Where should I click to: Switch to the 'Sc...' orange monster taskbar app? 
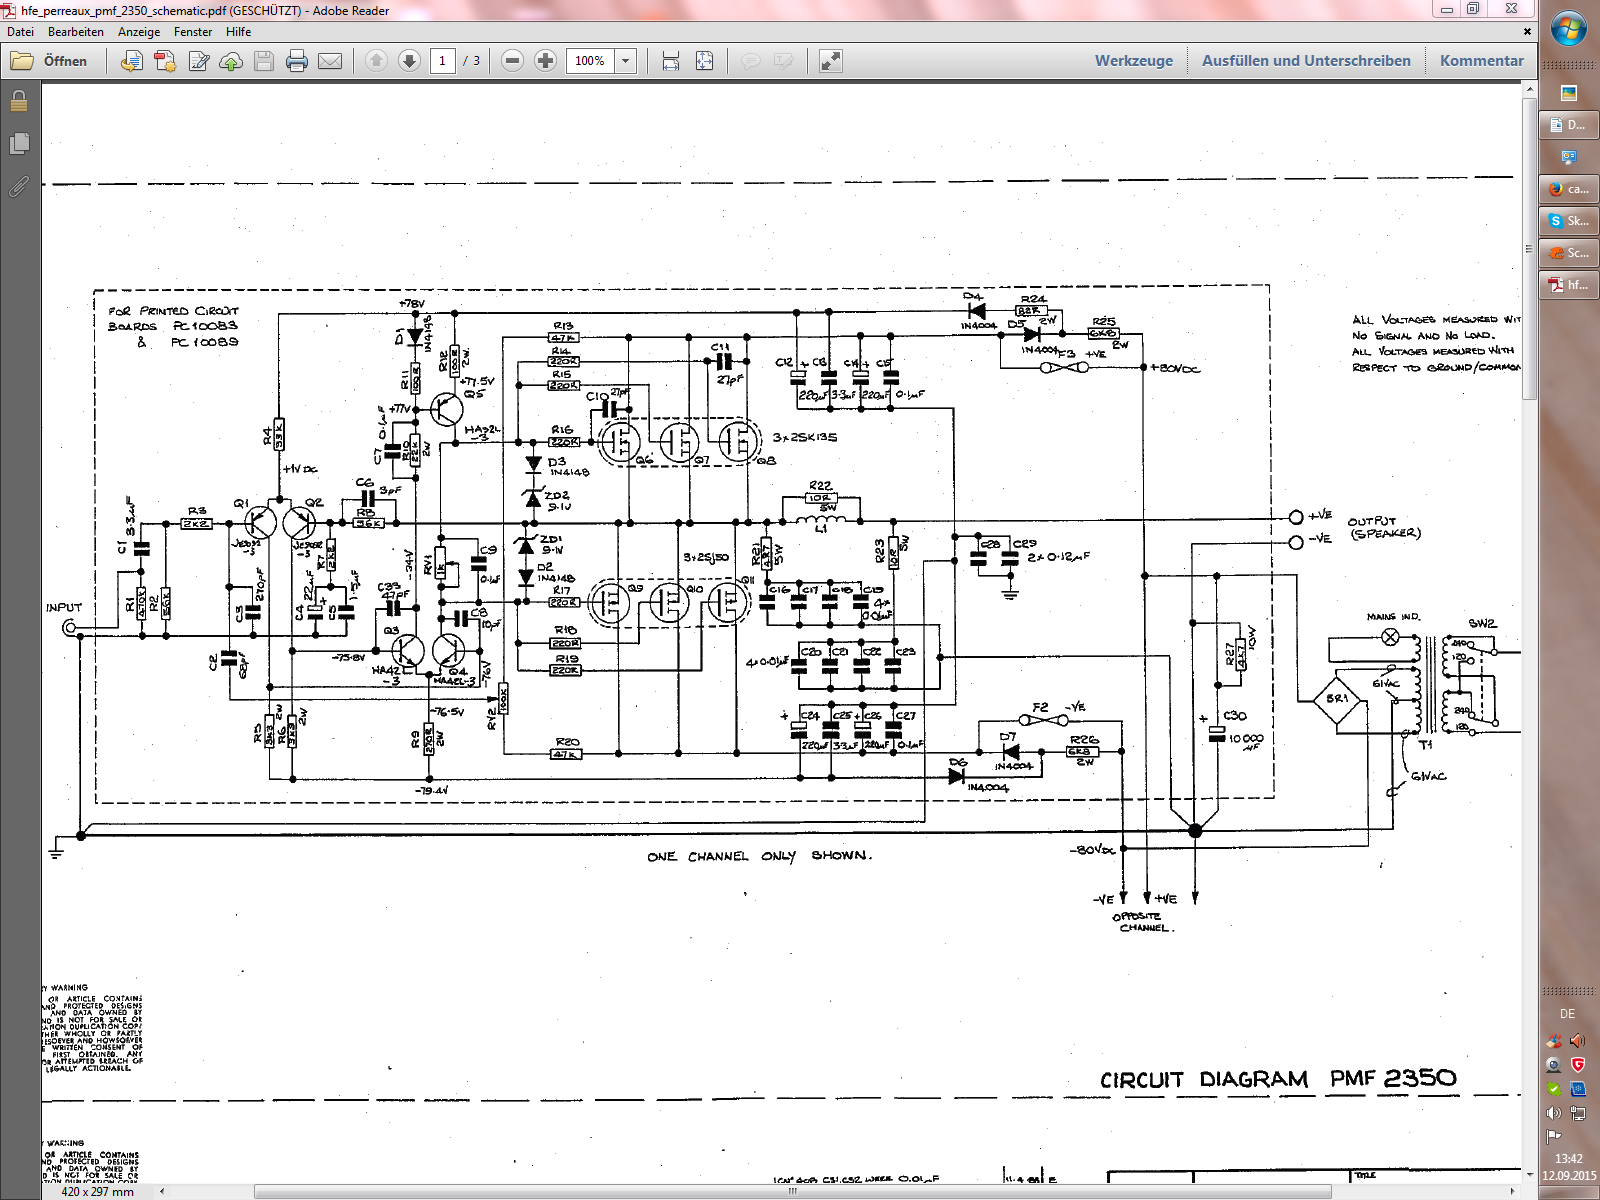pyautogui.click(x=1569, y=253)
